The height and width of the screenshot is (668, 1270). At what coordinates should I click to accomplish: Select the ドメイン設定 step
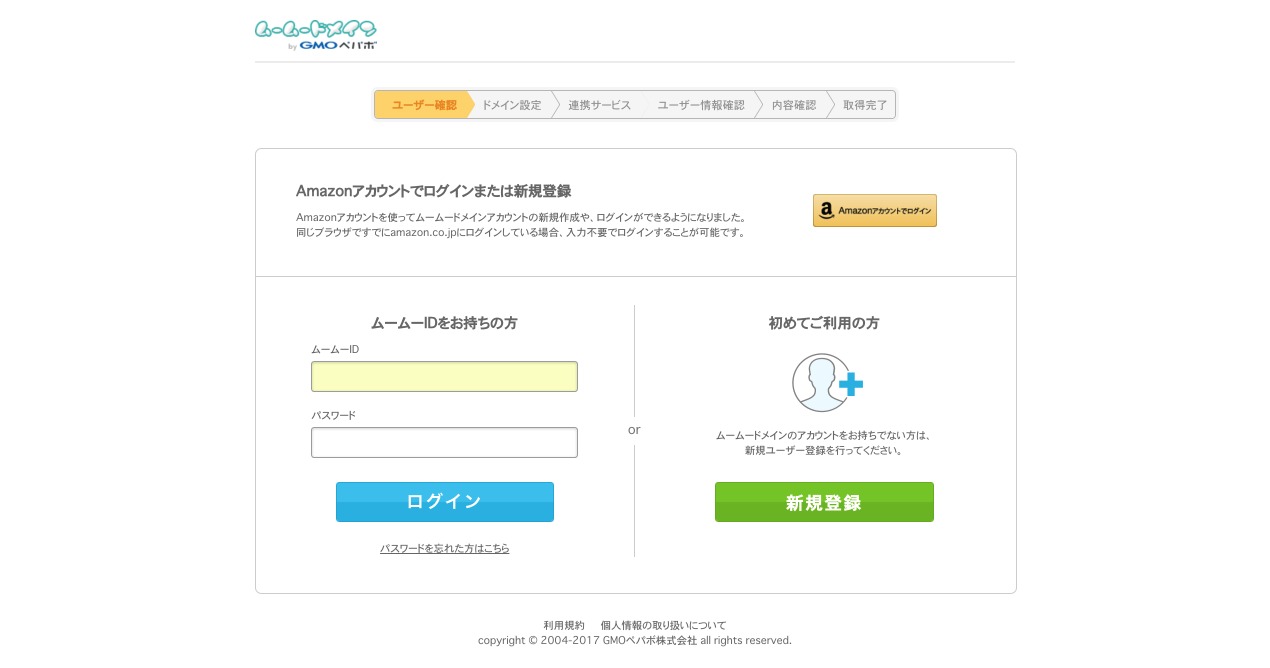(x=511, y=105)
